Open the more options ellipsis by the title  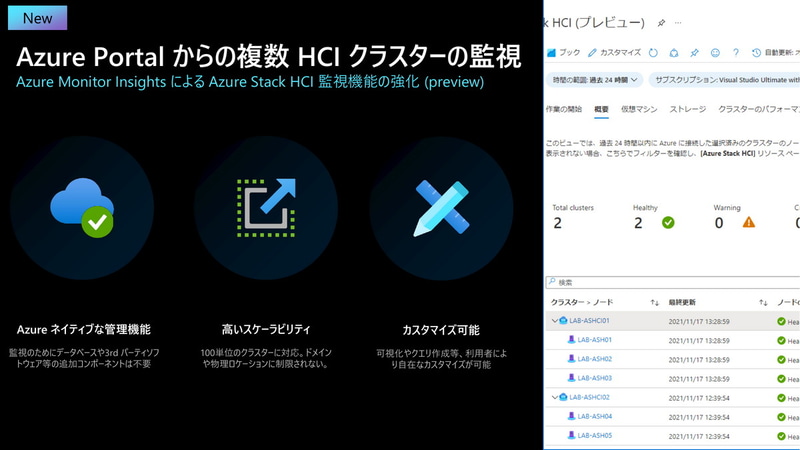click(678, 23)
